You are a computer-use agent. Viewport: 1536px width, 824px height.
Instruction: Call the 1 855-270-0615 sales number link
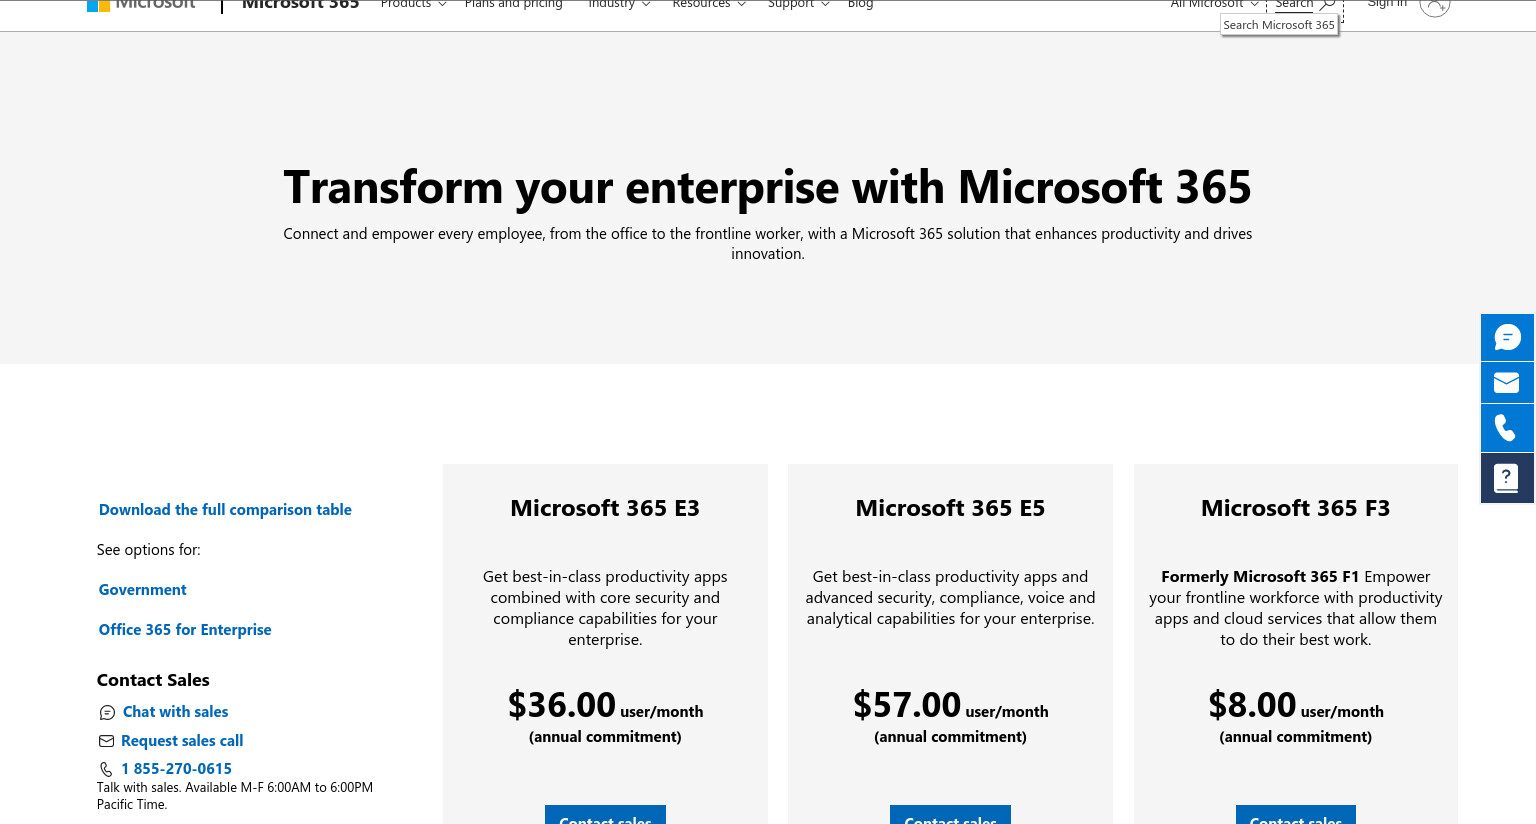176,769
